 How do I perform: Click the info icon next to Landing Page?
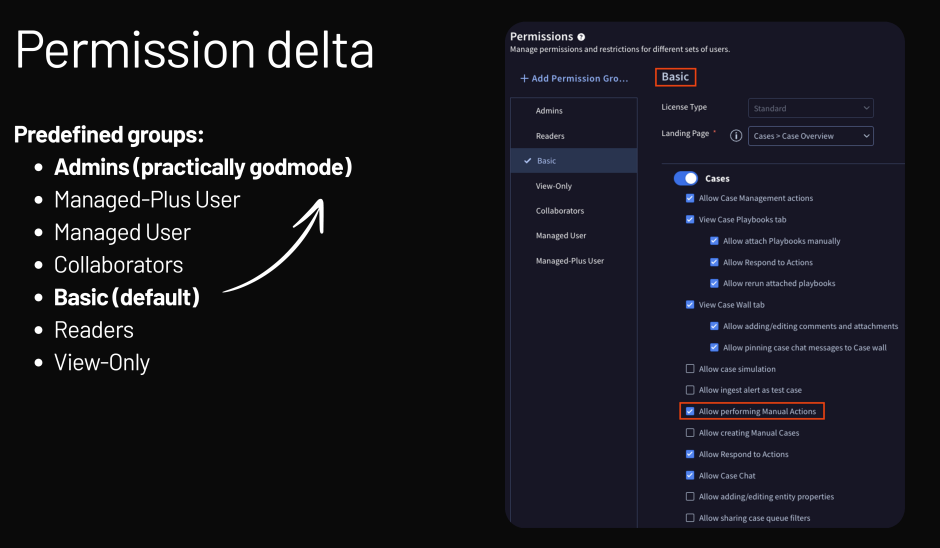coord(736,136)
